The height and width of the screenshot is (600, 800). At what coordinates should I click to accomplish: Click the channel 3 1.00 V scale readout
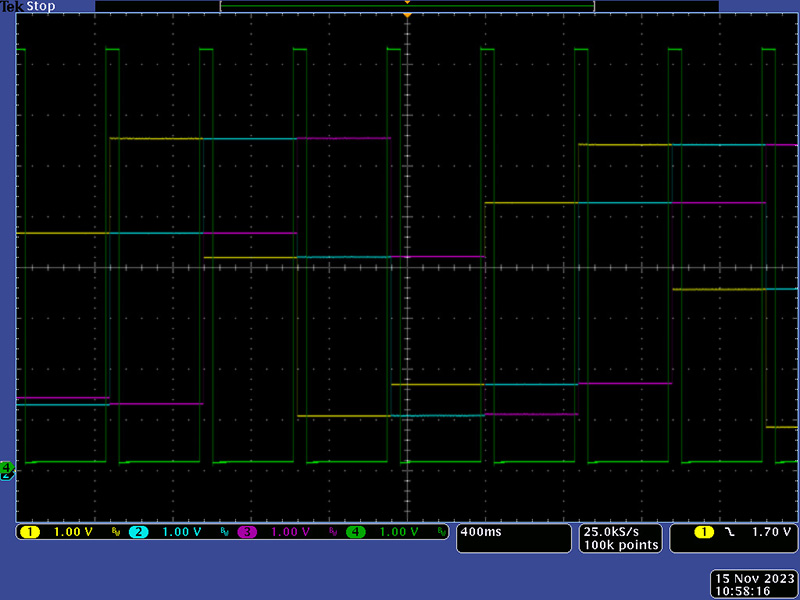291,532
